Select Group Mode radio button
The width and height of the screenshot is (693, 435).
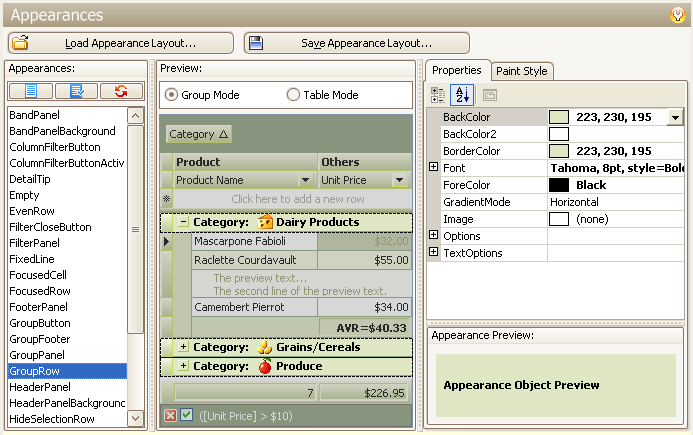[x=171, y=95]
